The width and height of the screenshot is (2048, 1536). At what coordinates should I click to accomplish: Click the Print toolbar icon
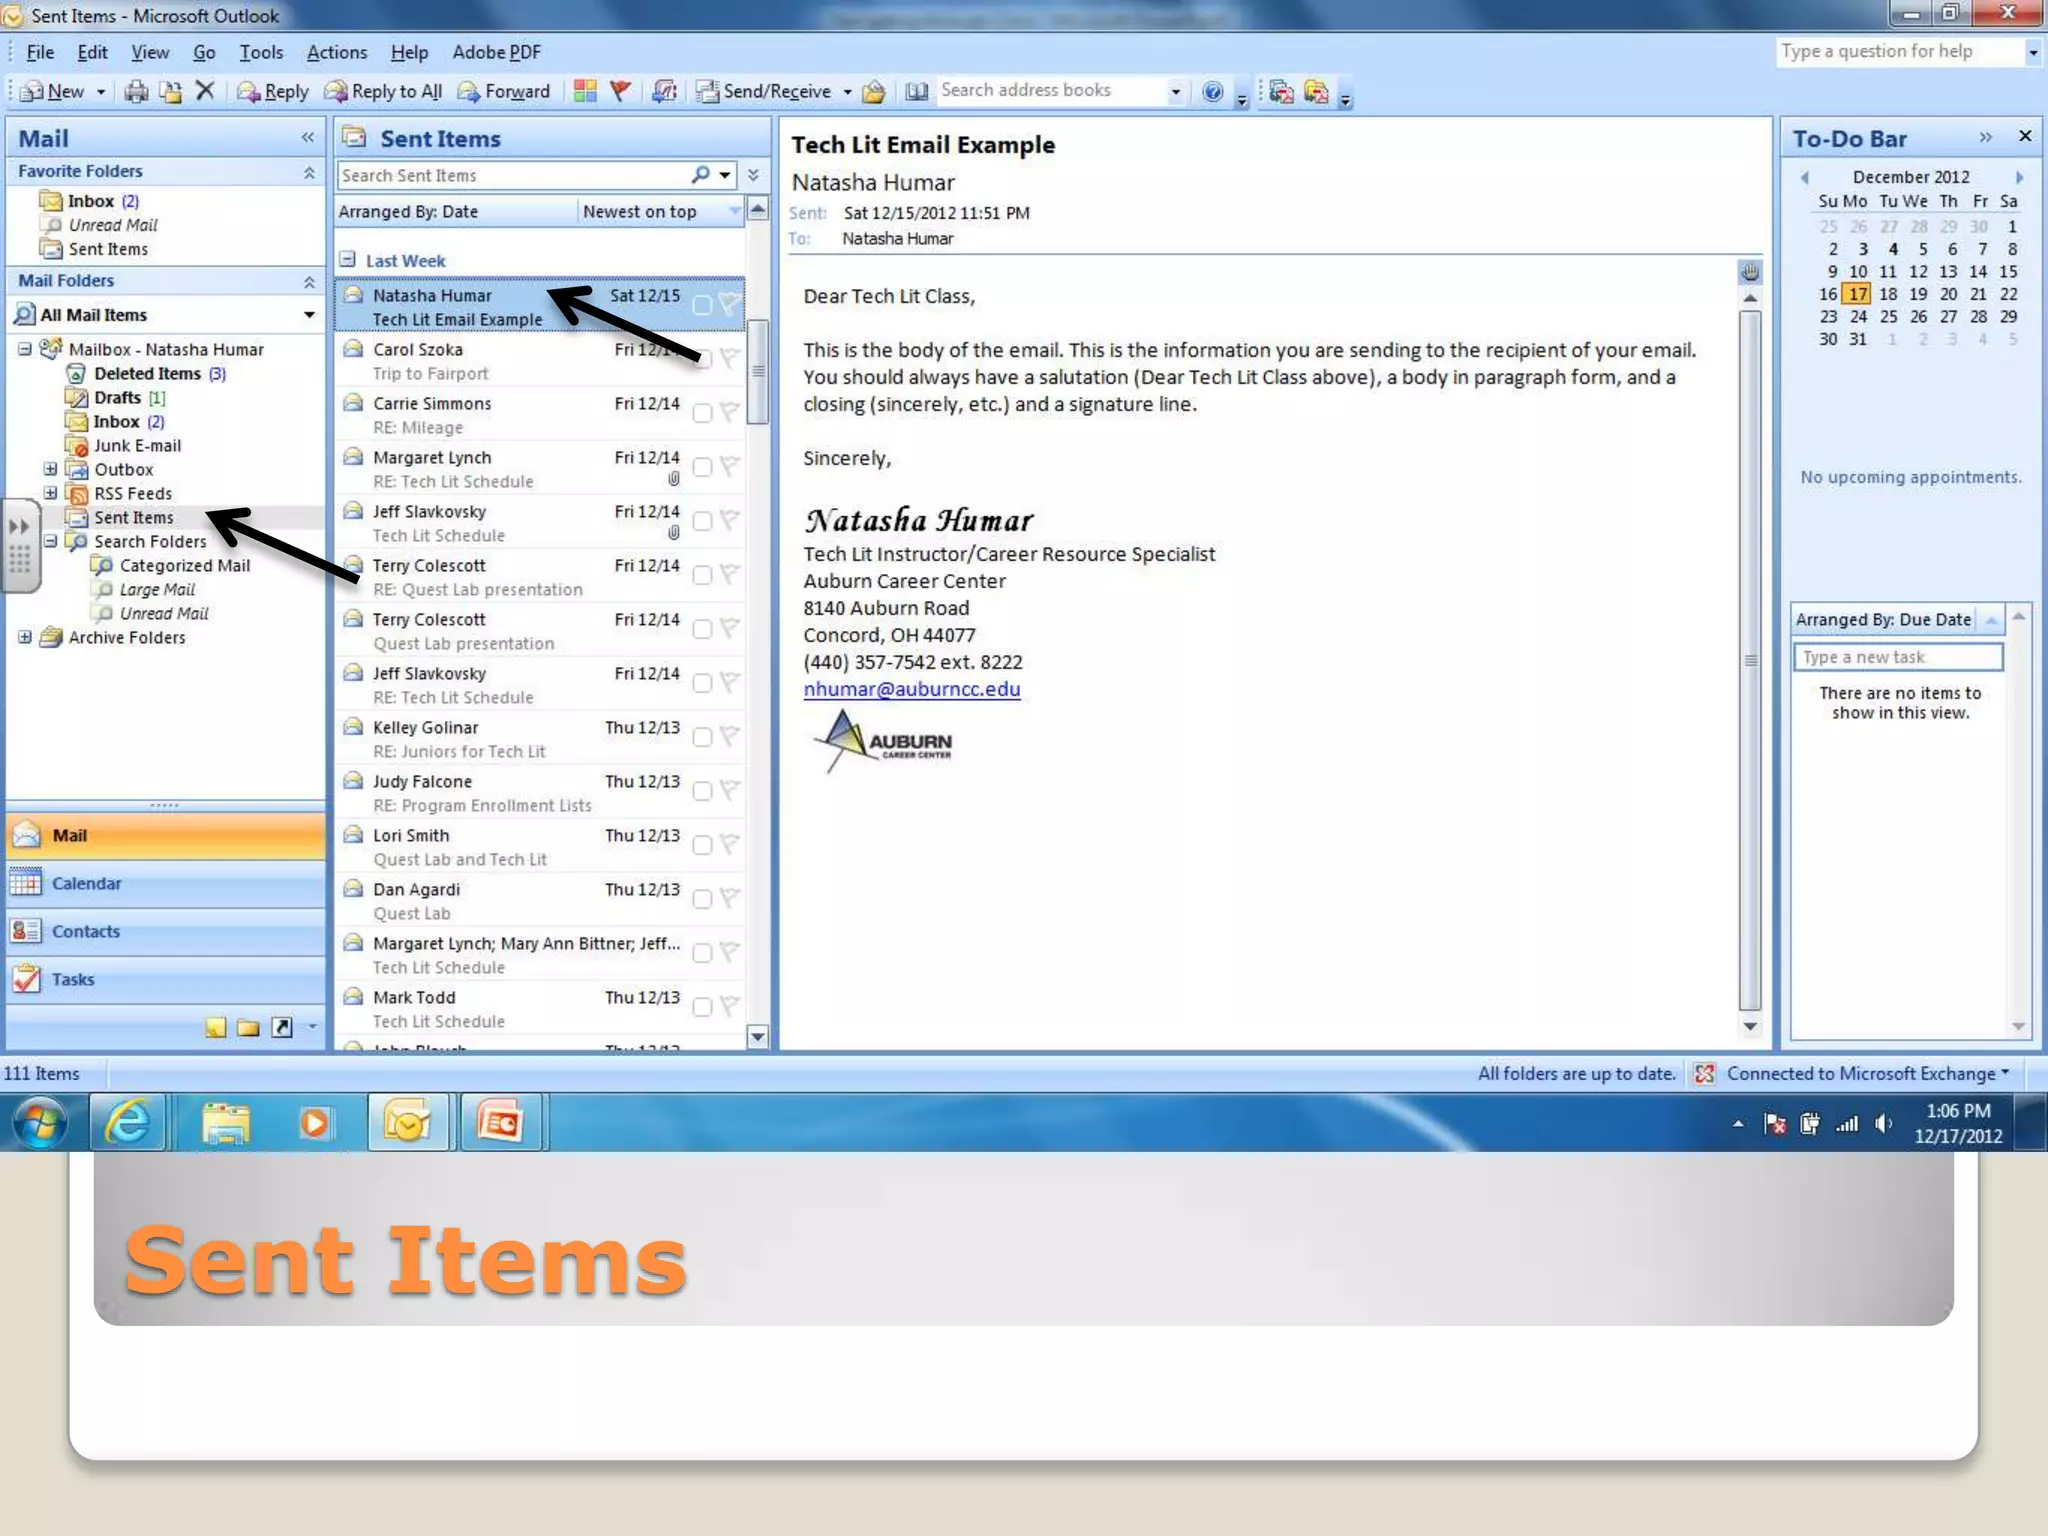pyautogui.click(x=136, y=91)
